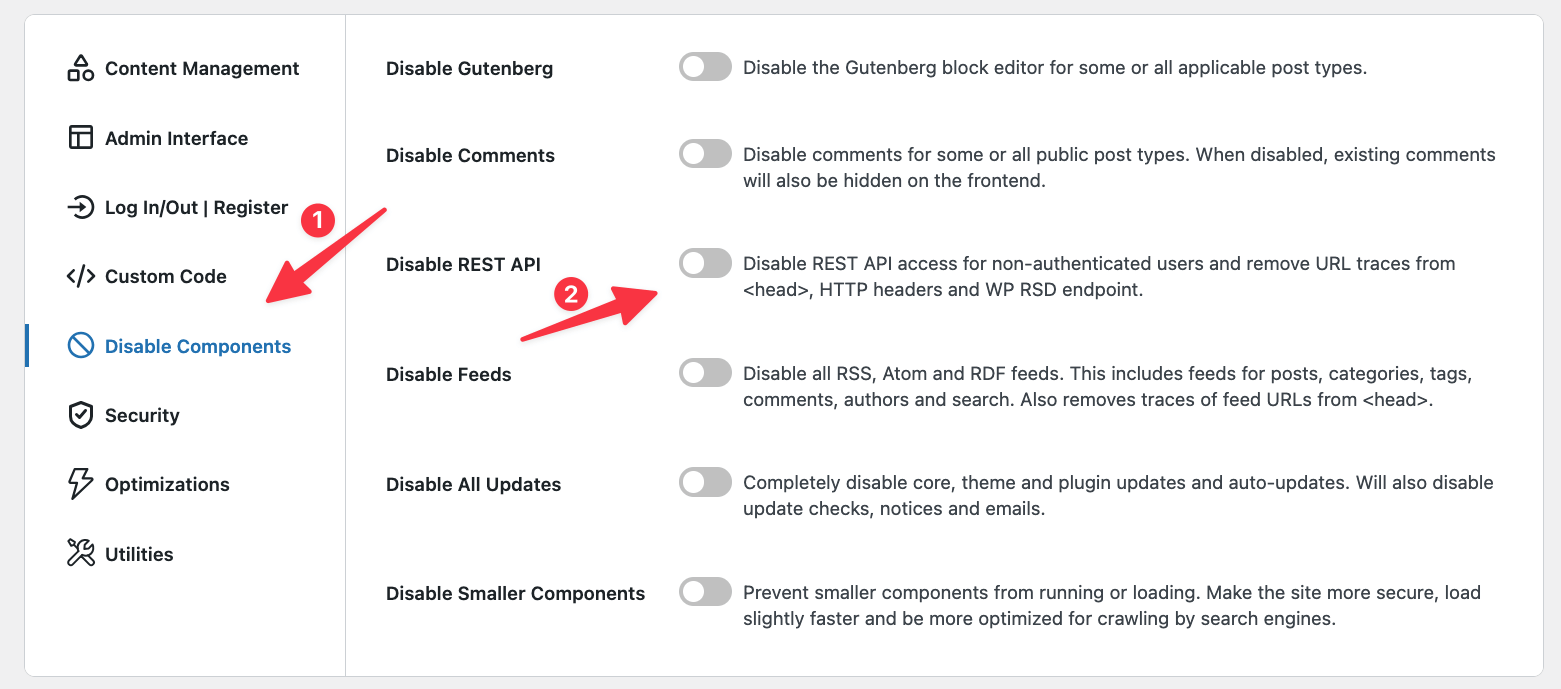Switch to the Optimizations tab
1561x689 pixels.
point(167,484)
